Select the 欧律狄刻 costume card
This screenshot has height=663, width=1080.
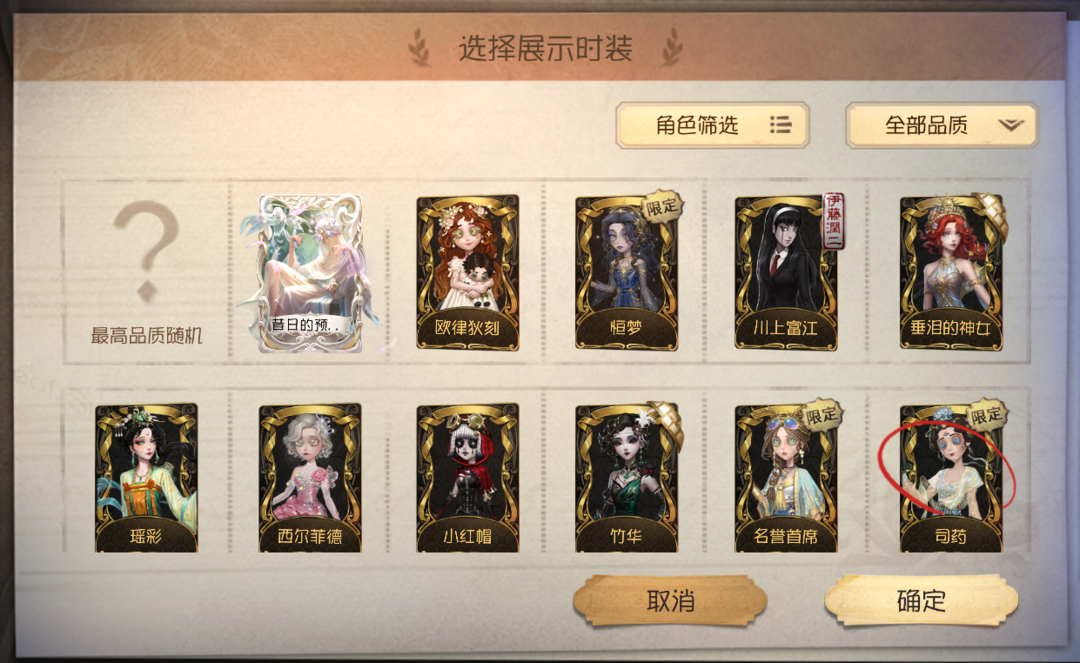[468, 272]
